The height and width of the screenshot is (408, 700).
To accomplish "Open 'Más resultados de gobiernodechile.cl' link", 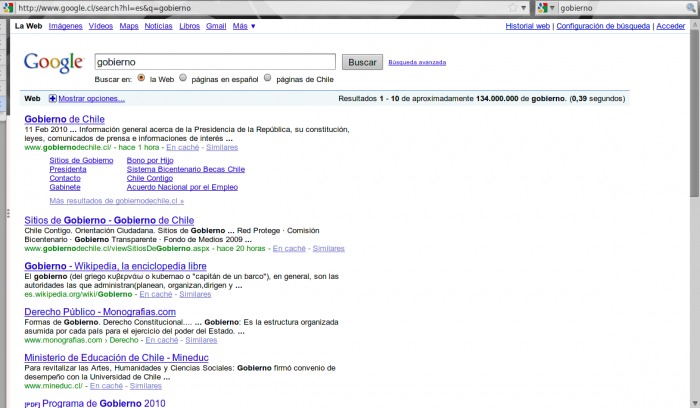I will (117, 201).
